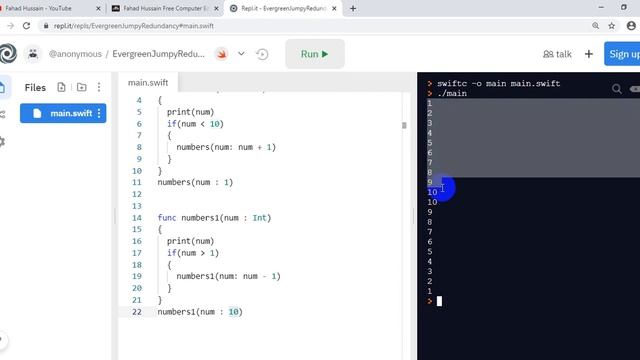Screen dimensions: 640x360
Task: Close the Repl.it browser tab
Action: pos(334,8)
